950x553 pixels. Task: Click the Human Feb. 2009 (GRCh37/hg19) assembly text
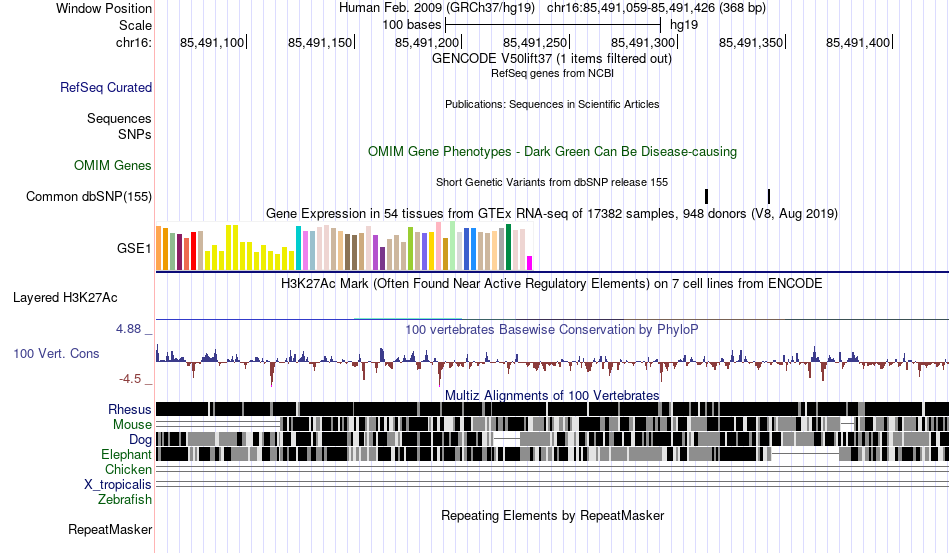click(x=437, y=8)
